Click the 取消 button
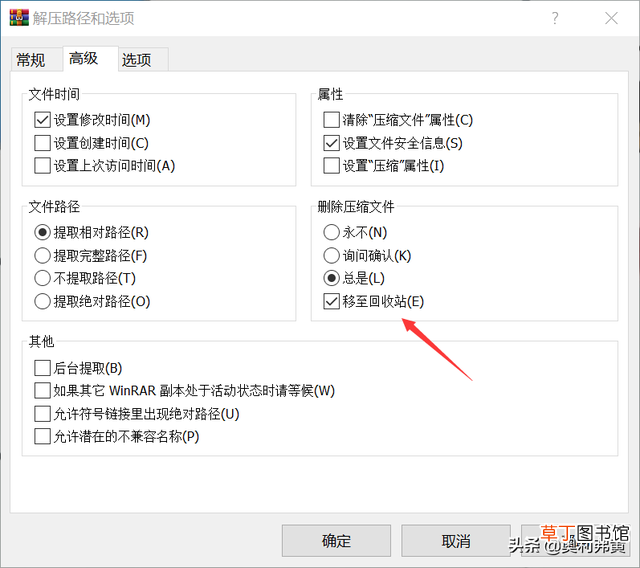Viewport: 640px width, 568px height. coord(456,541)
